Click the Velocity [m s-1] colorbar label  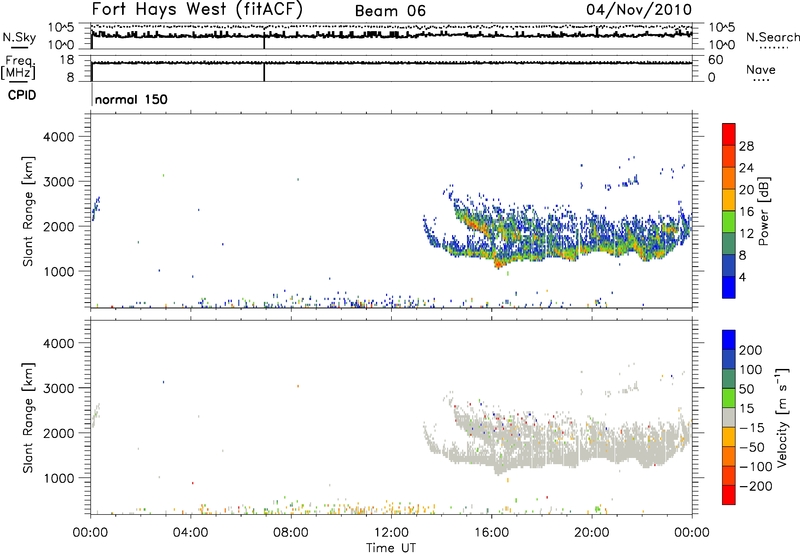click(783, 417)
